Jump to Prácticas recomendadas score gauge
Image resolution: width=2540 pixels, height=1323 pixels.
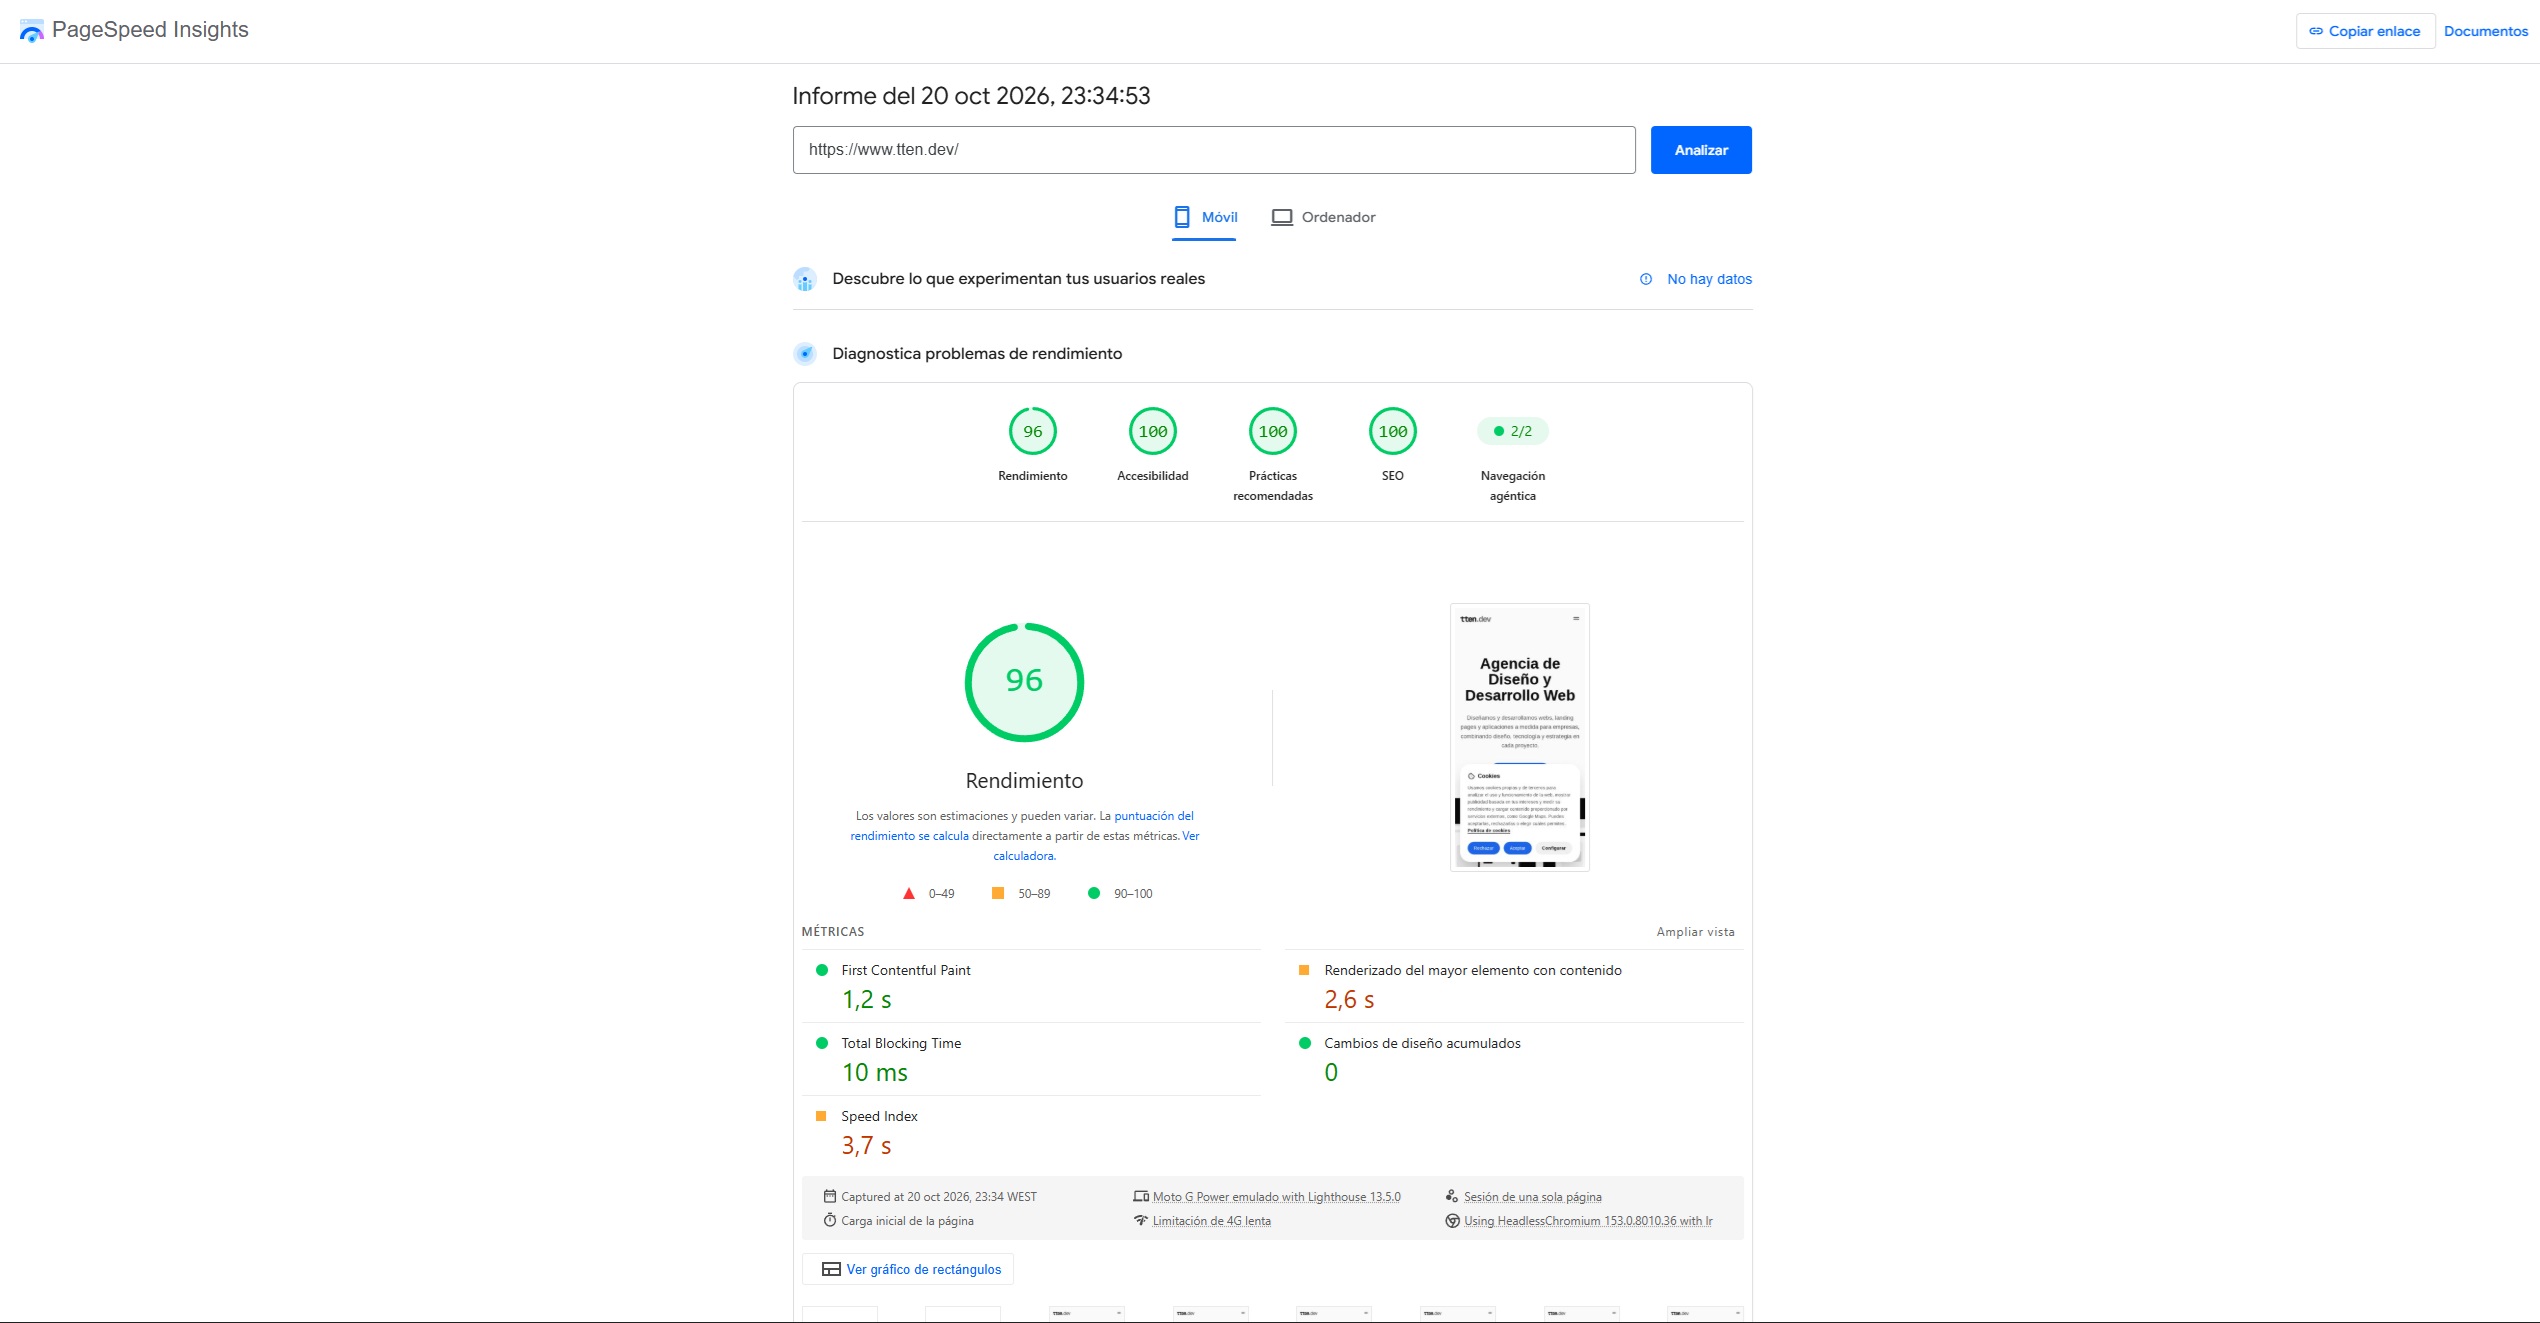(x=1273, y=432)
